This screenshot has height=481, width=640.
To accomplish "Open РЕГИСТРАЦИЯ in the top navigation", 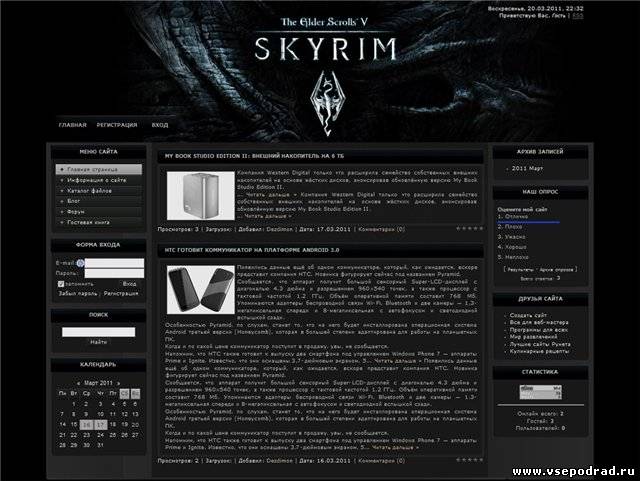I will pos(117,125).
